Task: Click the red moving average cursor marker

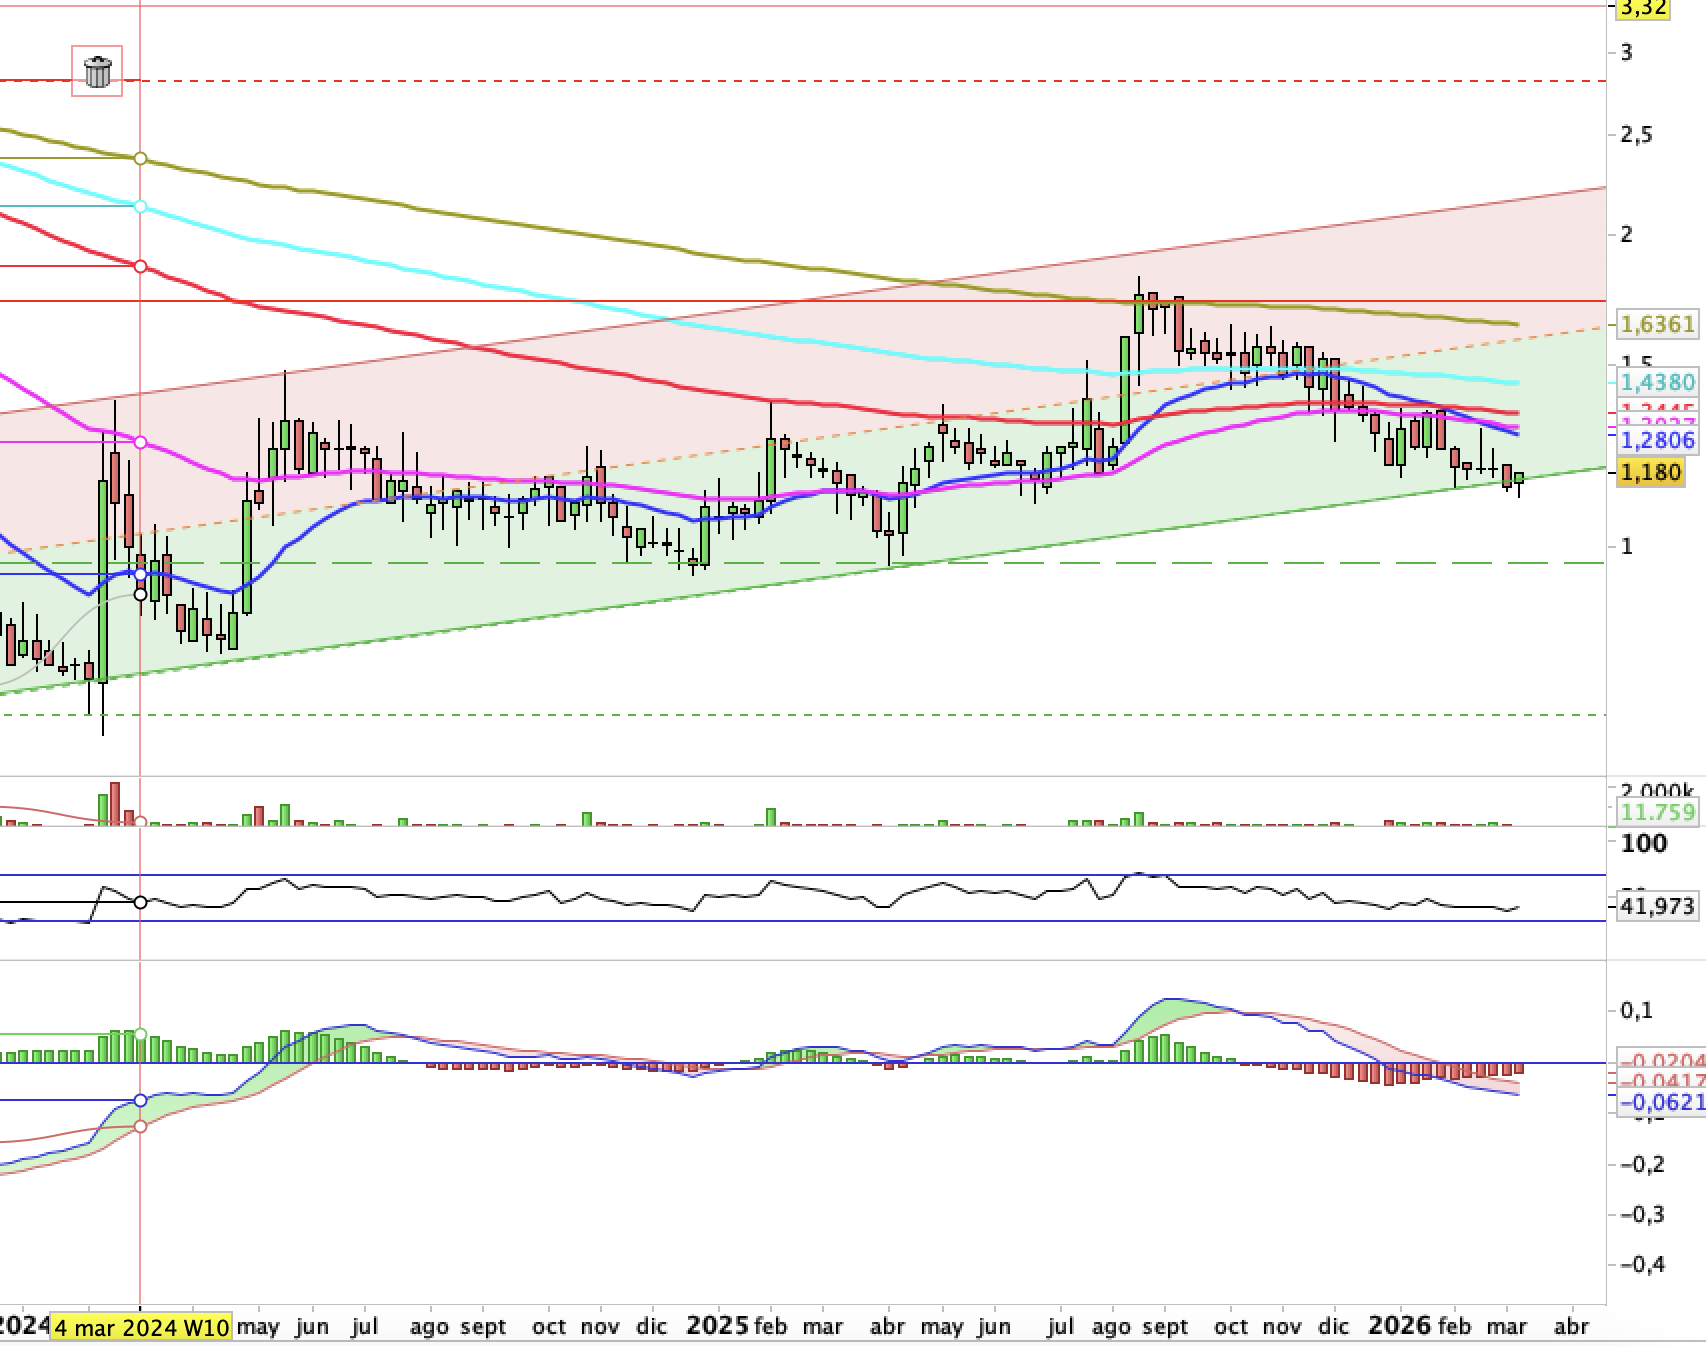Action: click(140, 267)
